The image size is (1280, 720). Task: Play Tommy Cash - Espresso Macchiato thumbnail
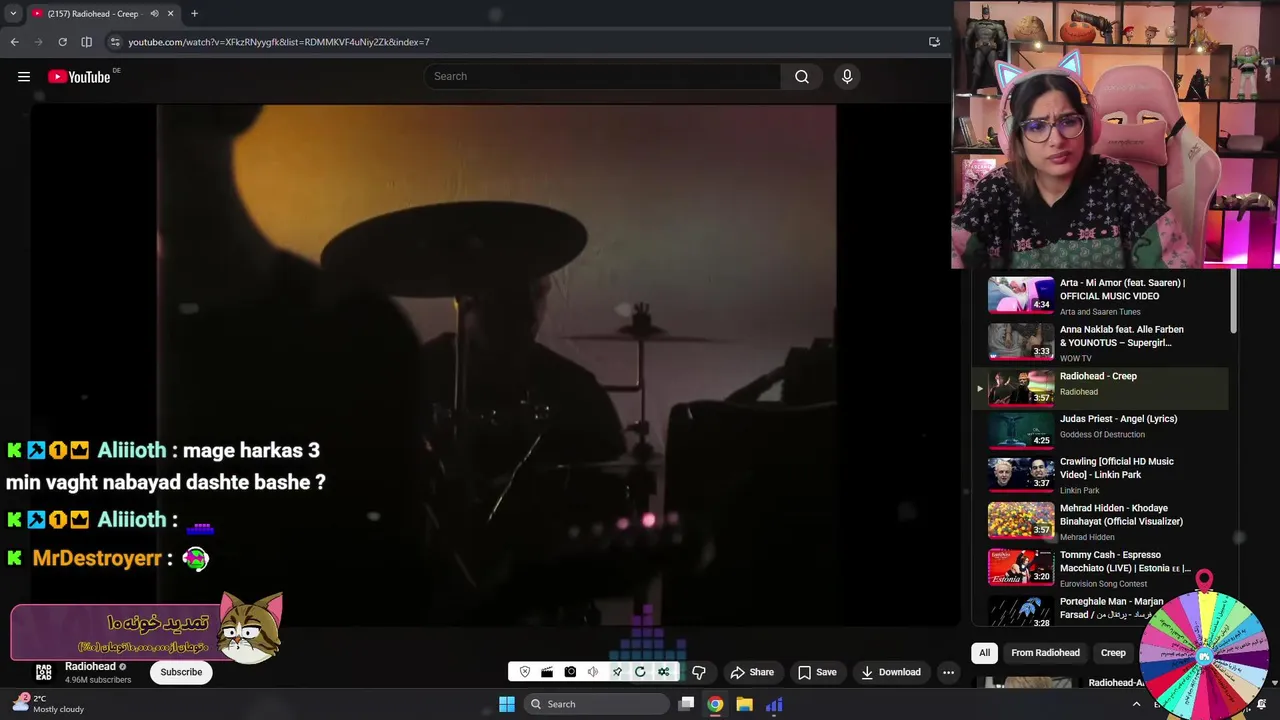[x=1021, y=567]
